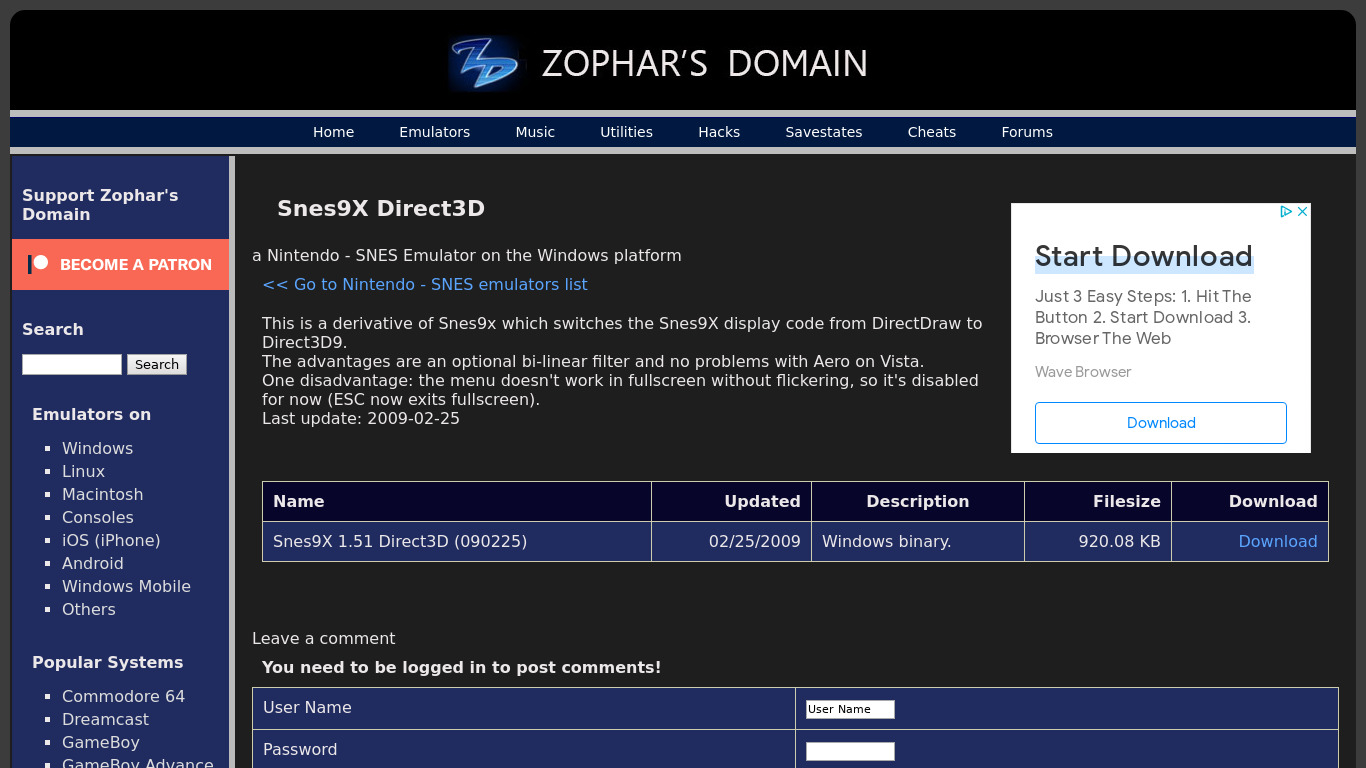The image size is (1366, 768).
Task: Open the Utilities menu
Action: 626,132
